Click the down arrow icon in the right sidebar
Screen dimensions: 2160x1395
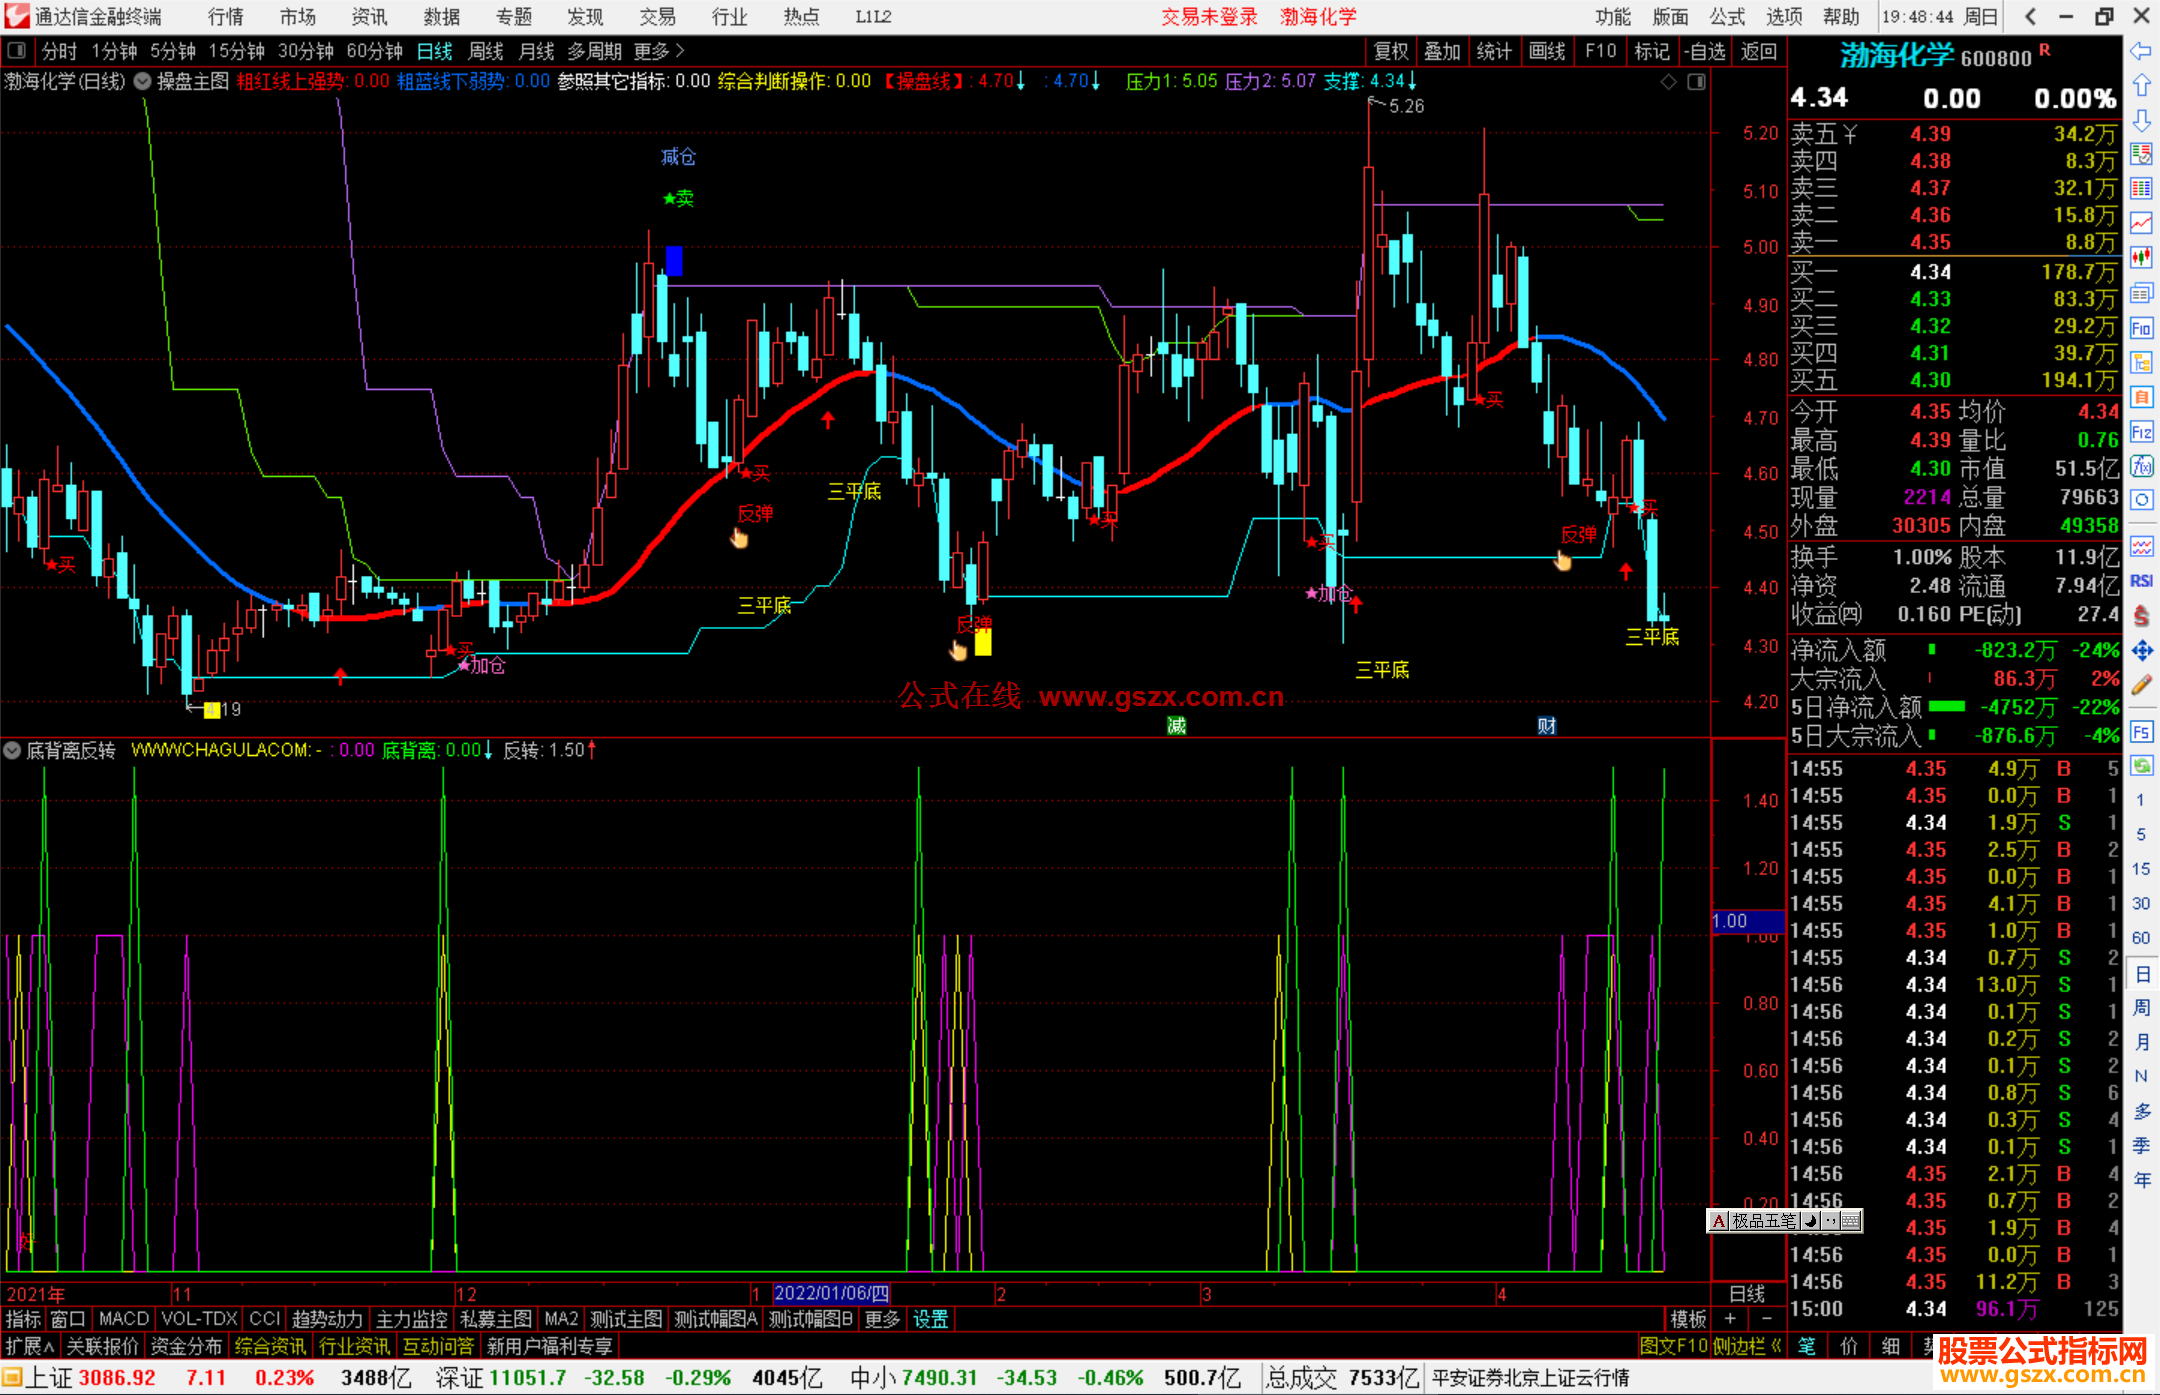pyautogui.click(x=2141, y=120)
